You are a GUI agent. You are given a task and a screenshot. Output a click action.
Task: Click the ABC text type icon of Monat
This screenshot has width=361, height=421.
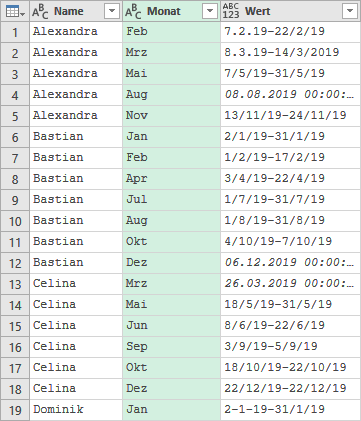pos(133,12)
